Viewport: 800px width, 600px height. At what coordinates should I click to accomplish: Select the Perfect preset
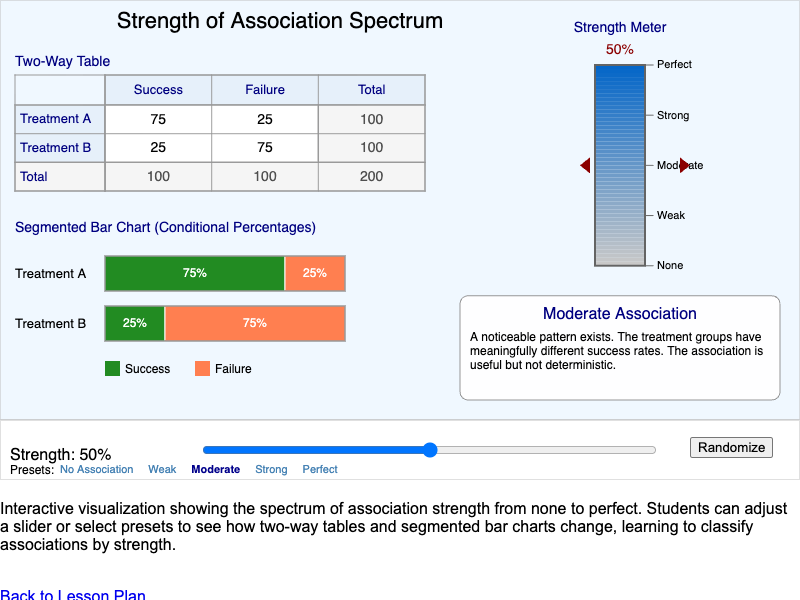(319, 469)
